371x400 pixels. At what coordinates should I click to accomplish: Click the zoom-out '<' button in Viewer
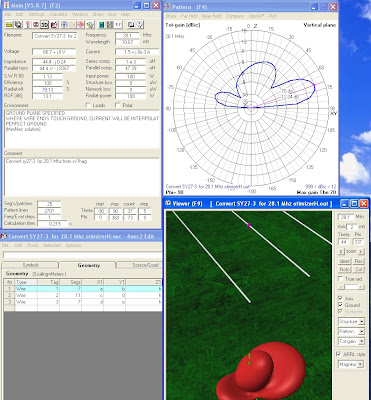[x=340, y=251]
